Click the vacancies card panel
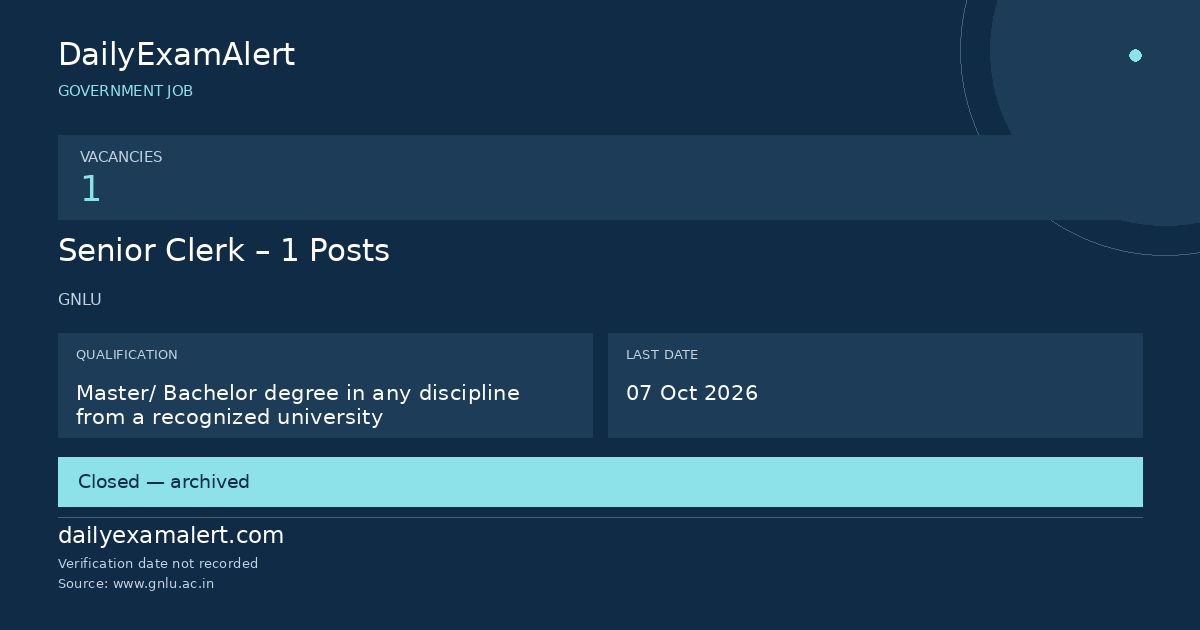This screenshot has height=630, width=1200. tap(600, 177)
